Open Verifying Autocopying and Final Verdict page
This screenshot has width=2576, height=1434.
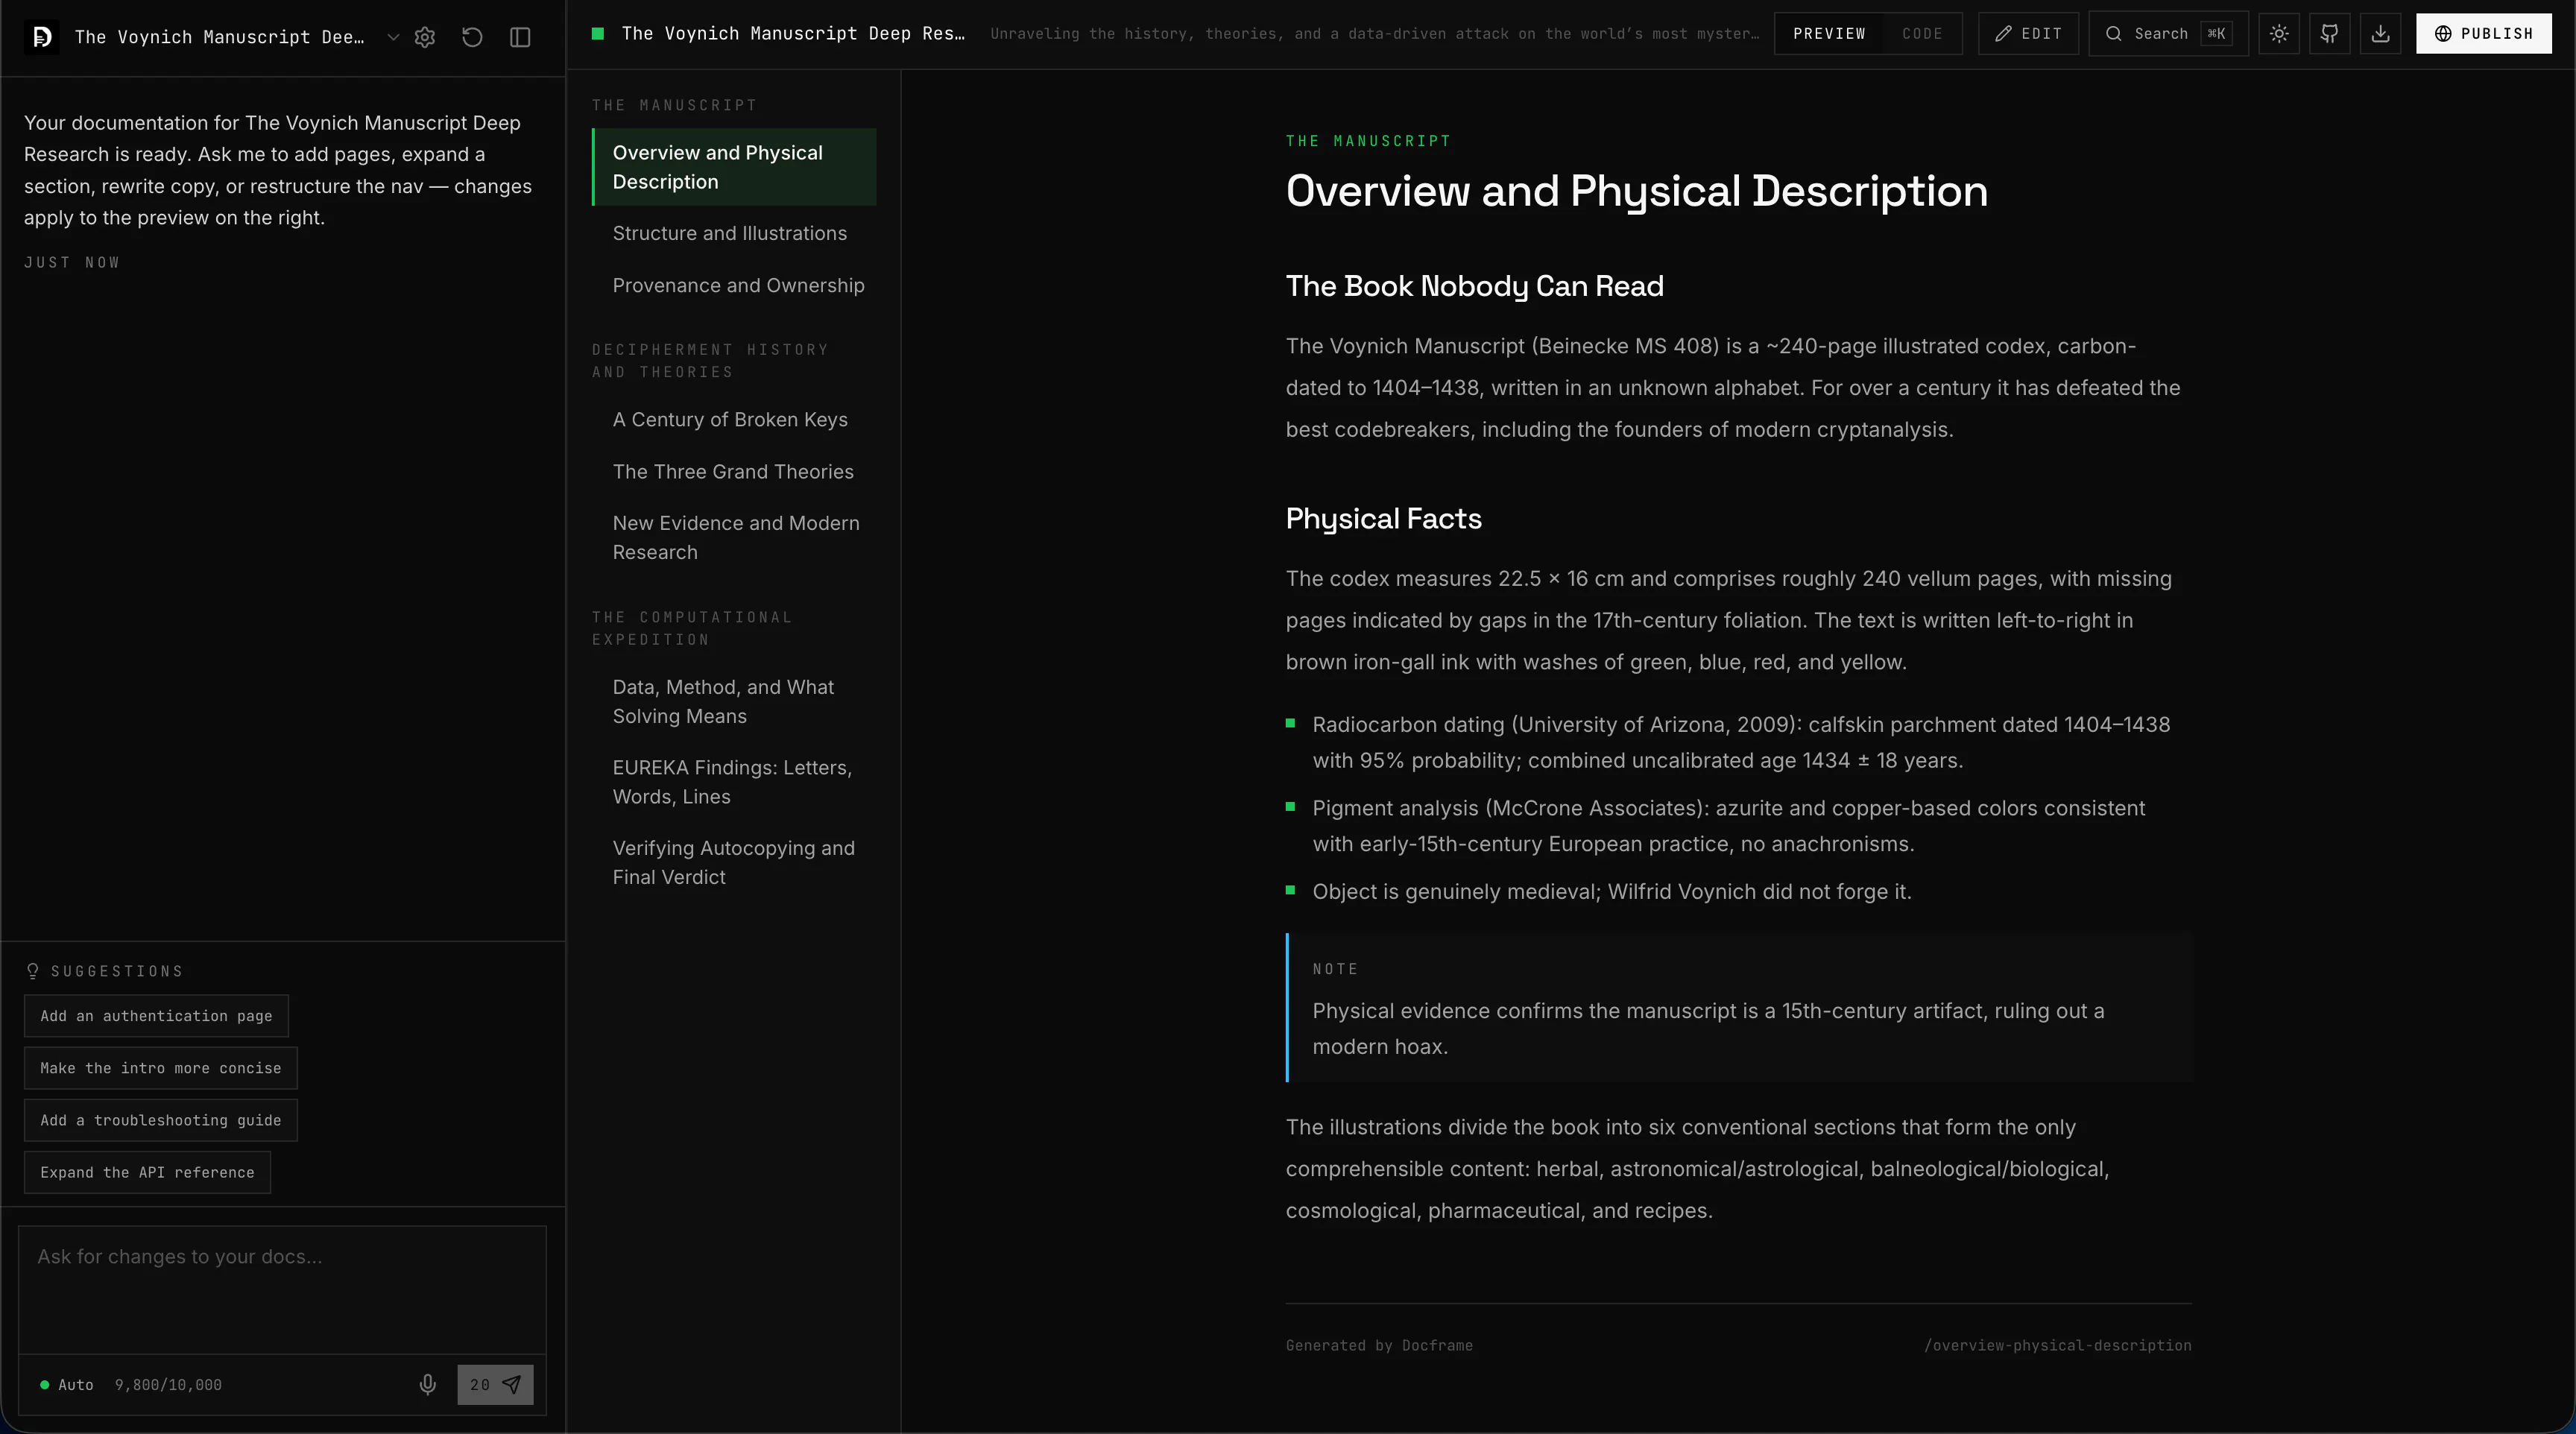click(734, 863)
